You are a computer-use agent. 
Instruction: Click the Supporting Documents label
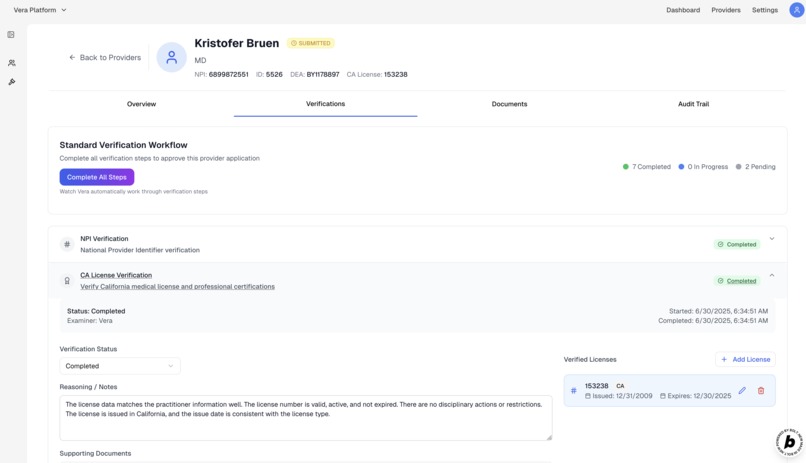click(95, 453)
